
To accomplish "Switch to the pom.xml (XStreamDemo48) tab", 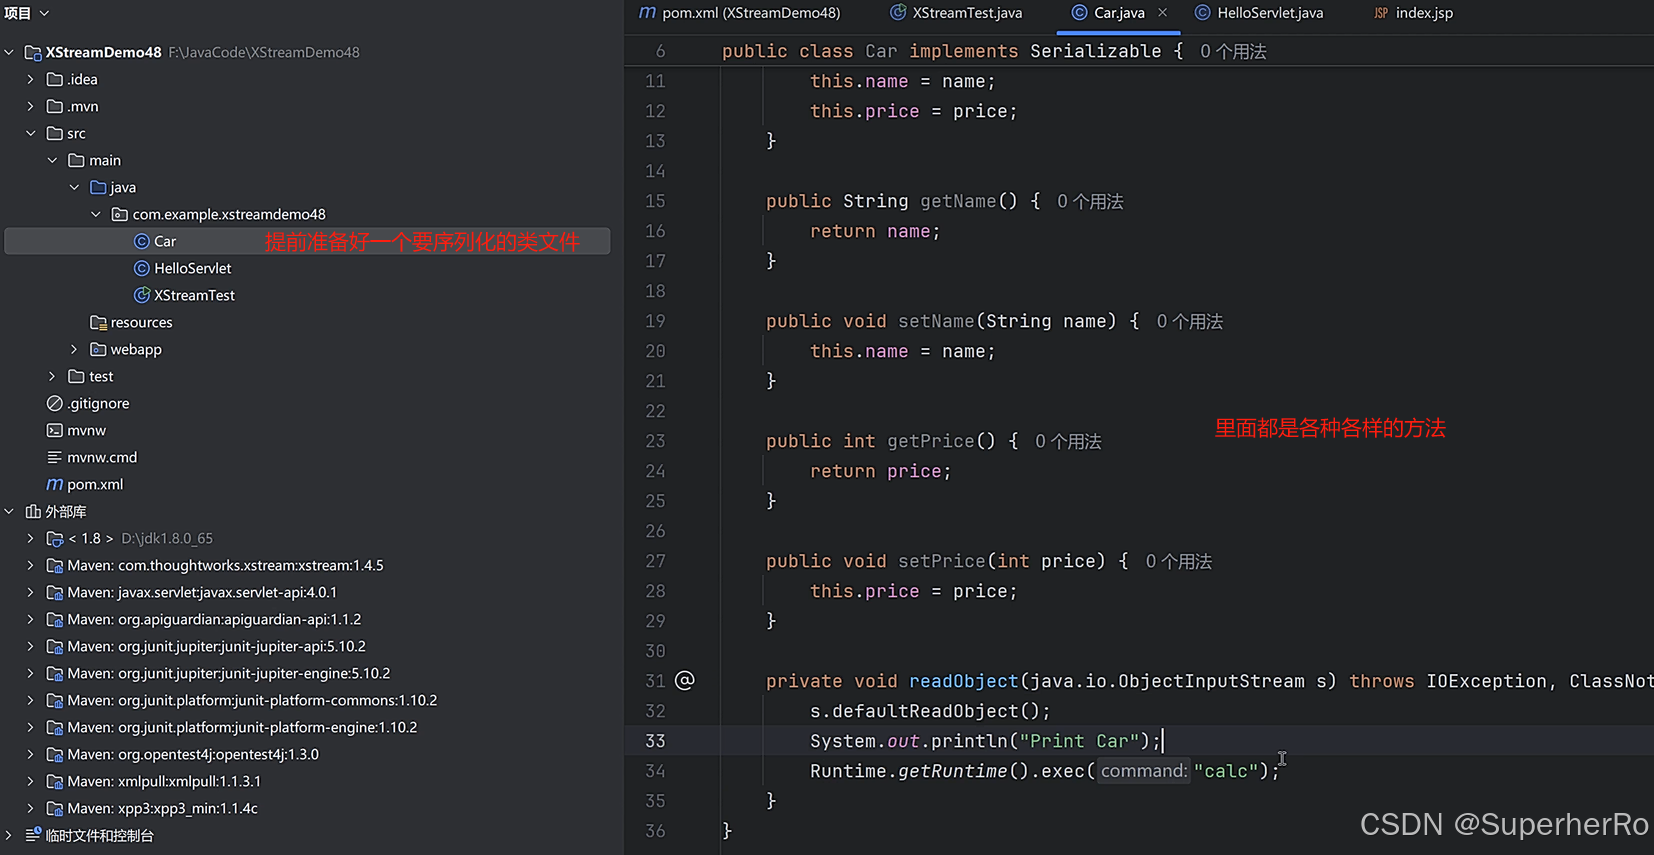I will [740, 13].
